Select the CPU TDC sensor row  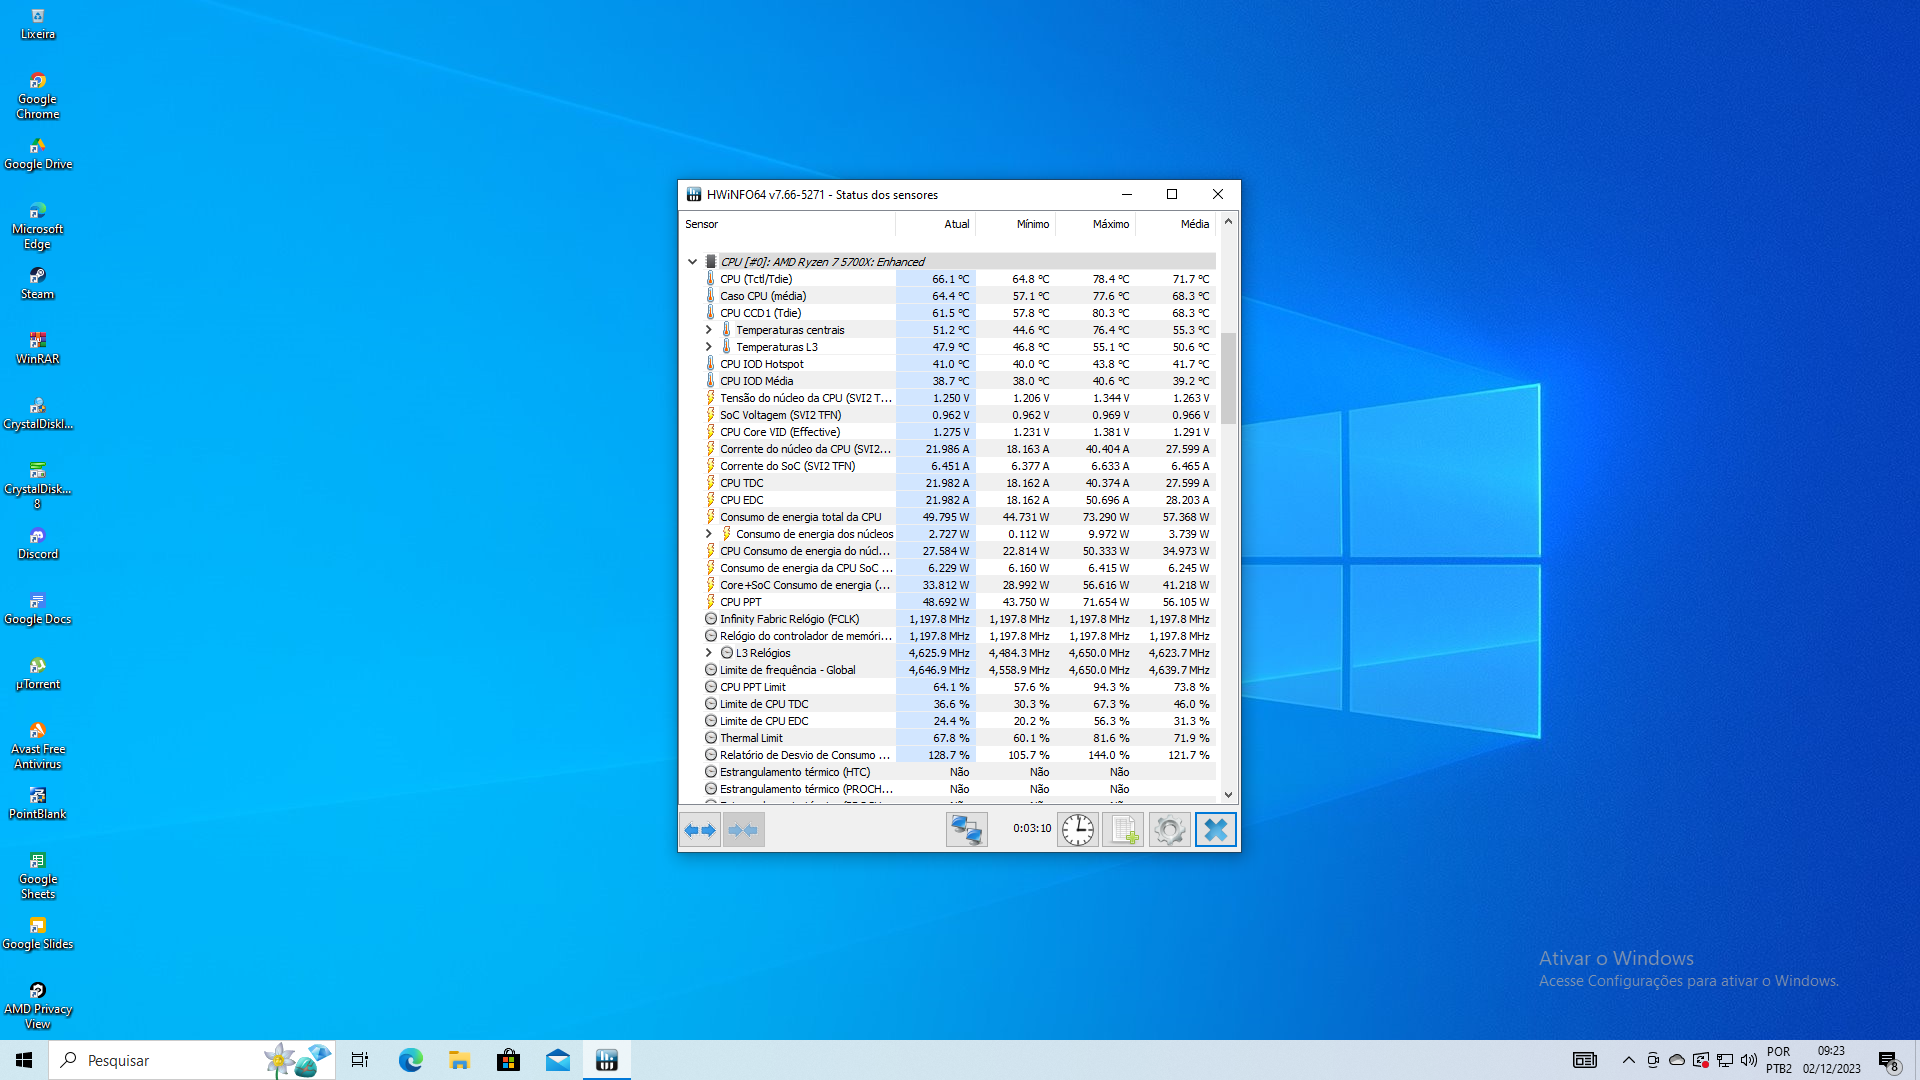pos(948,483)
